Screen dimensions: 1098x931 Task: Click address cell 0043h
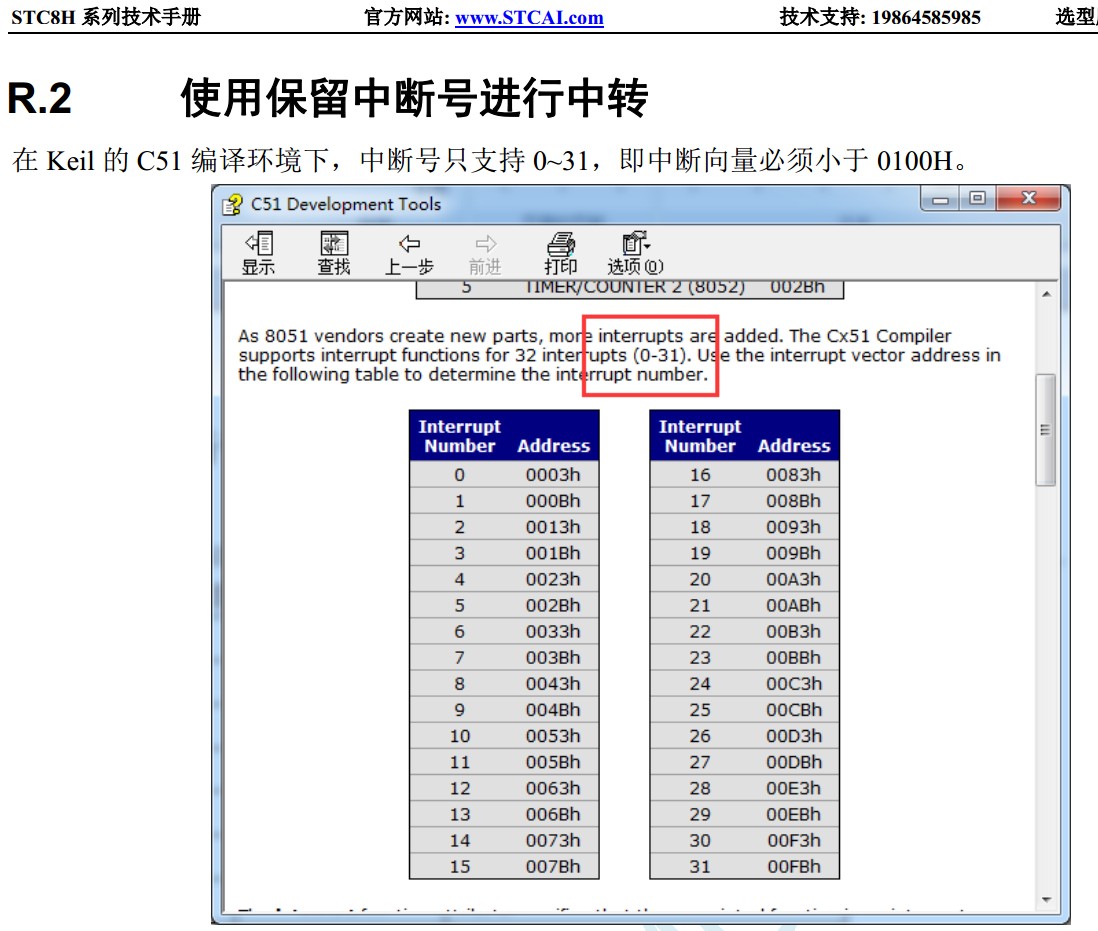click(x=553, y=684)
